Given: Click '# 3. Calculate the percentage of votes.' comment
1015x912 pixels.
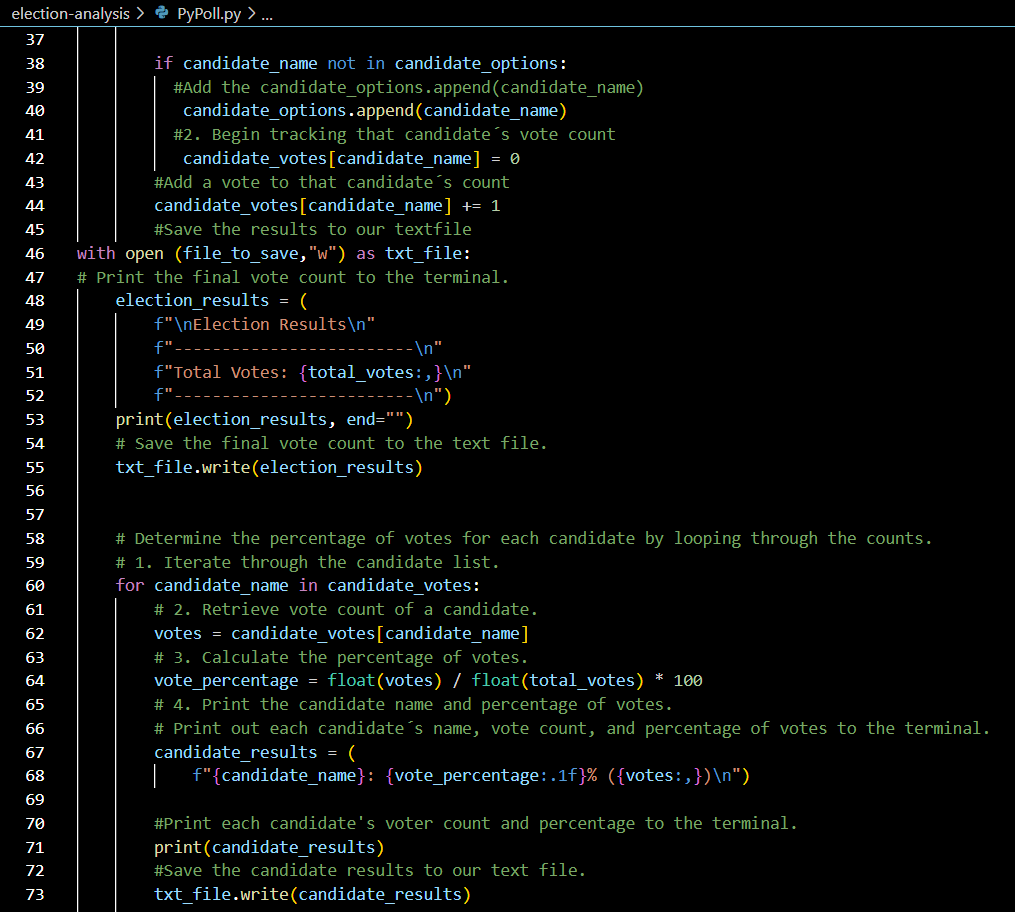Looking at the screenshot, I should 341,658.
